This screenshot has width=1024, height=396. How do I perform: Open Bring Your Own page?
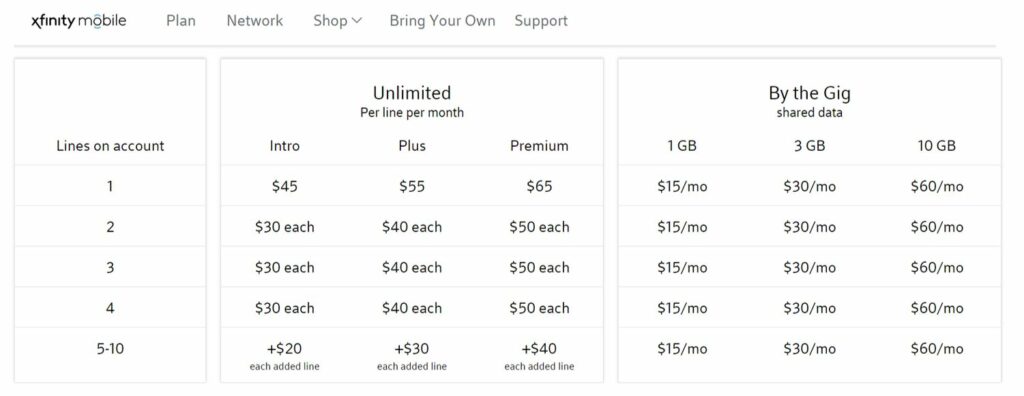(x=442, y=21)
